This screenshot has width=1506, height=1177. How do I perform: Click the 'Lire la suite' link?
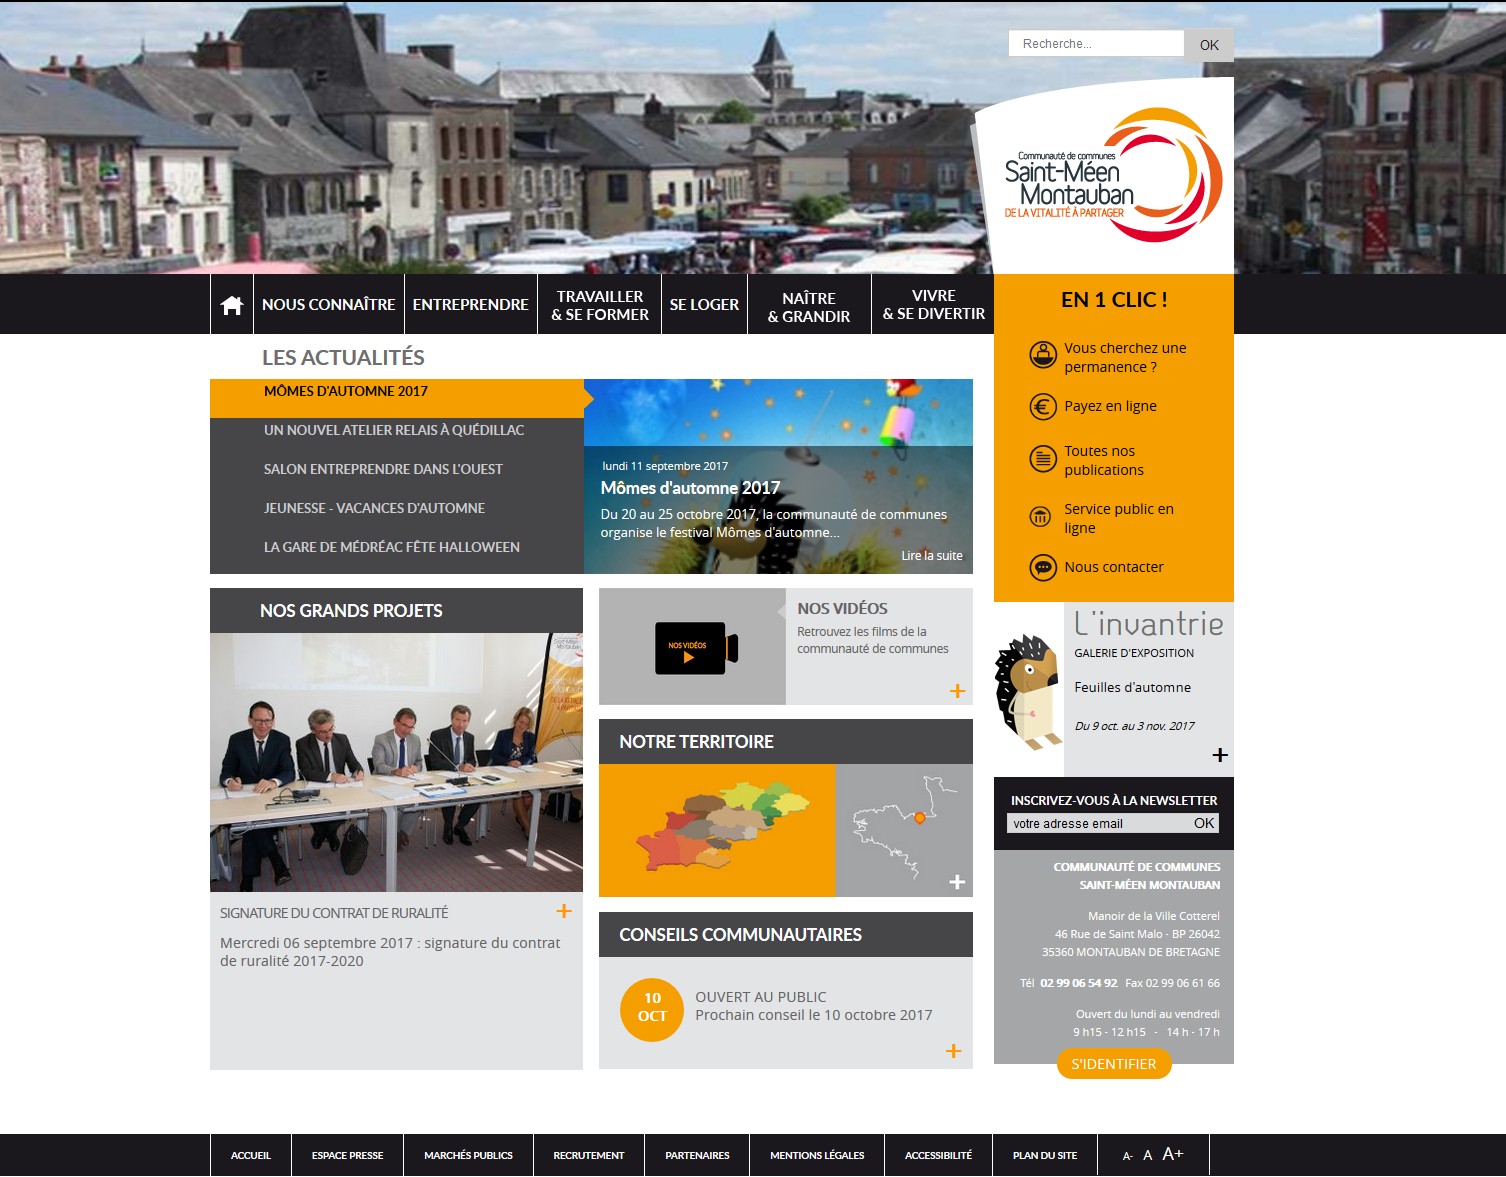click(x=931, y=556)
